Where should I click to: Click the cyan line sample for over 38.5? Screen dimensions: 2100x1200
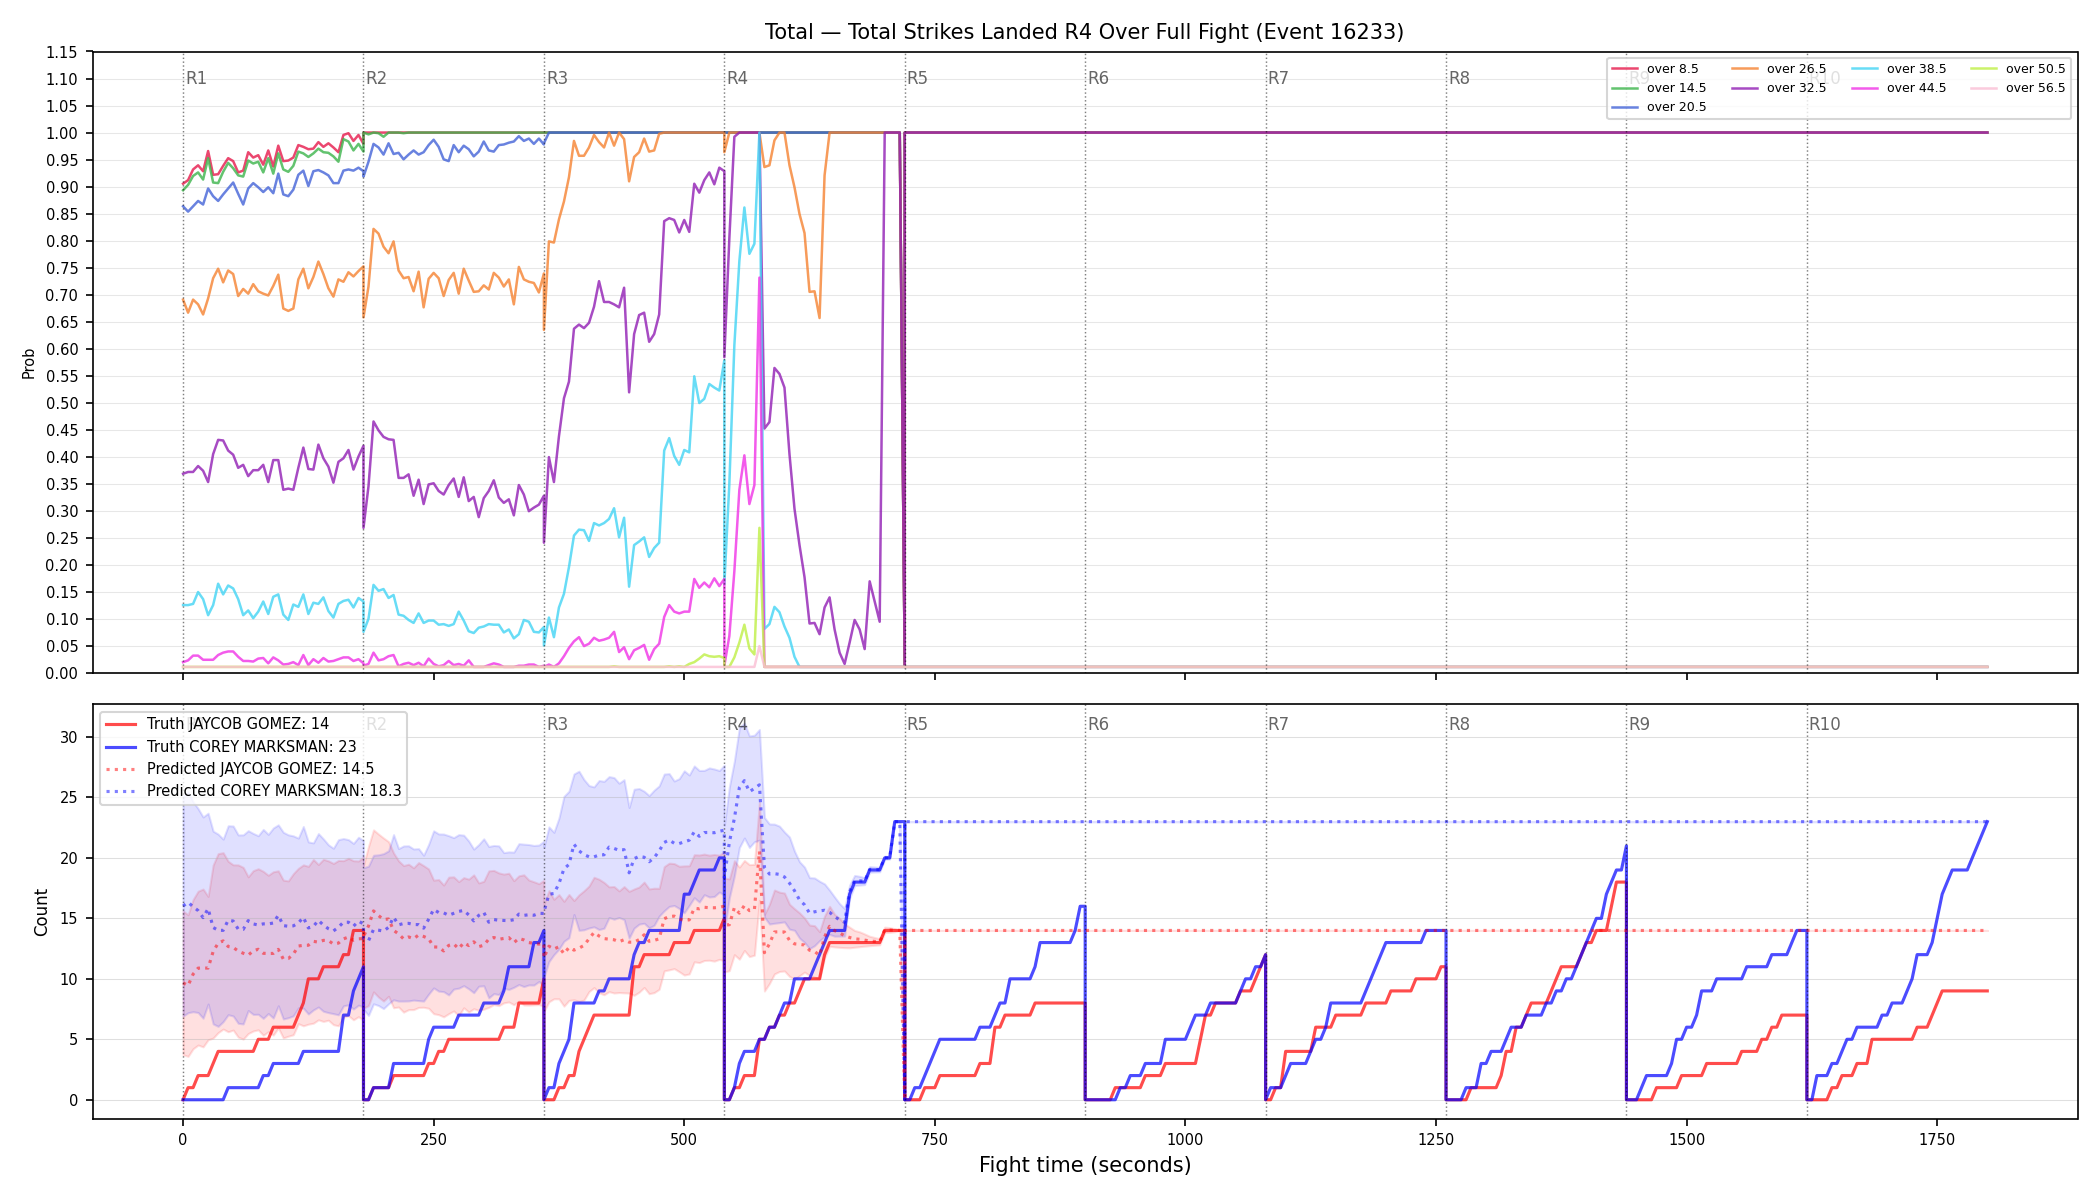click(1865, 69)
